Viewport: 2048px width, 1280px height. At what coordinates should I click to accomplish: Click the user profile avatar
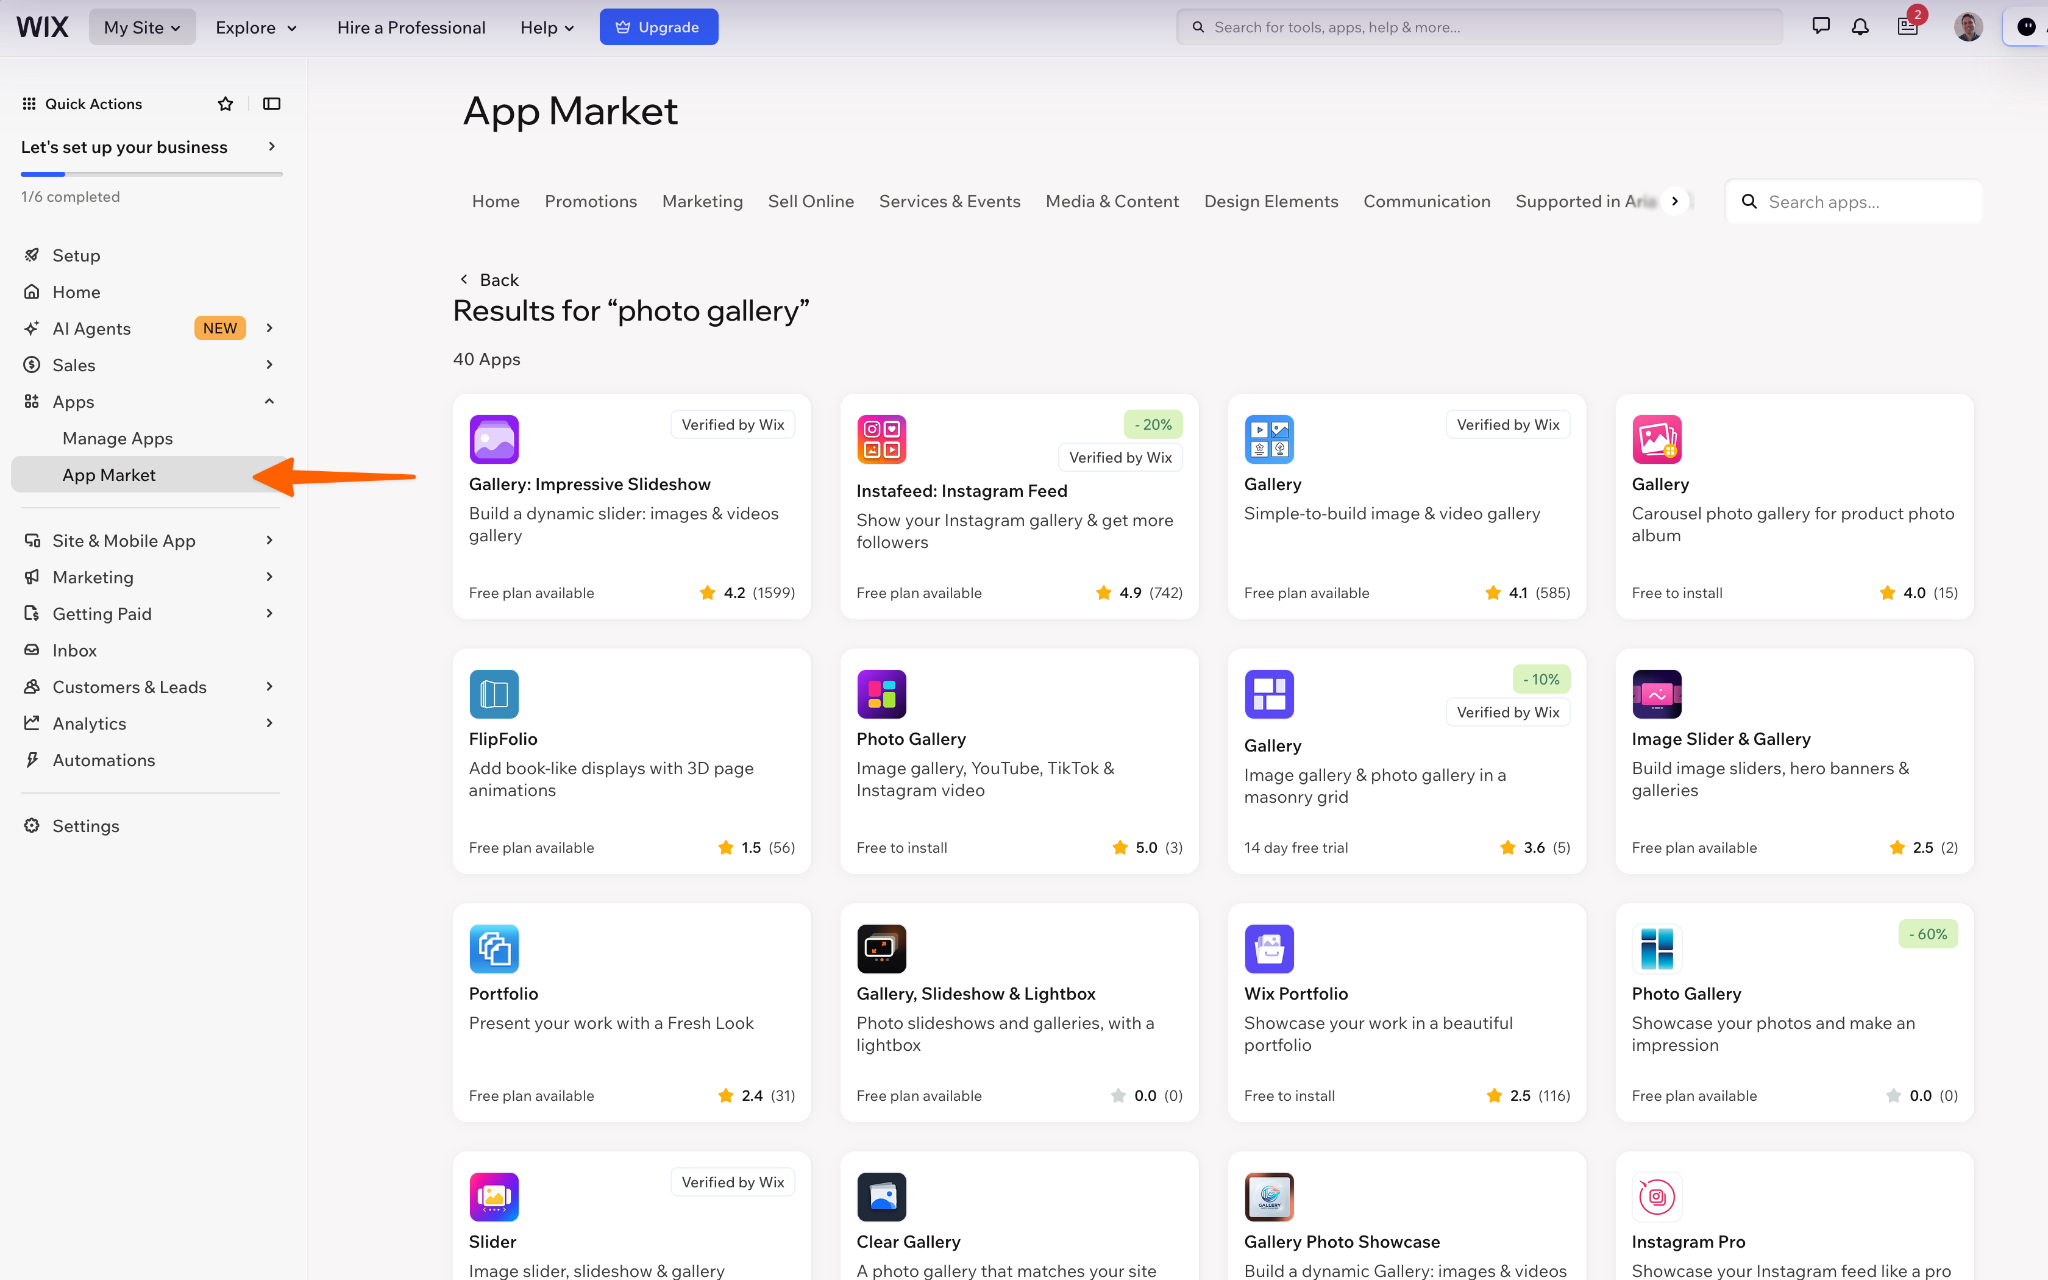pos(1968,27)
